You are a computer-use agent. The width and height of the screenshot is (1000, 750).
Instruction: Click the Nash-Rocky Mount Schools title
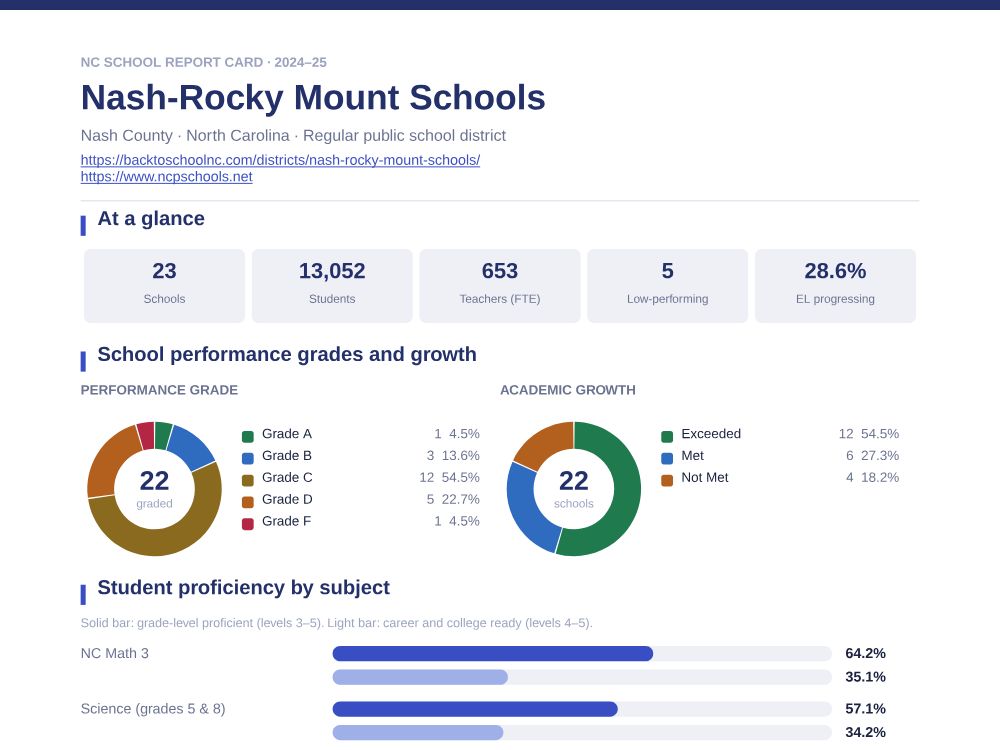tap(313, 98)
